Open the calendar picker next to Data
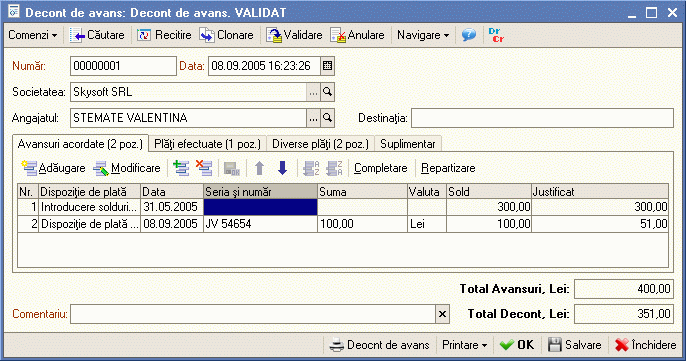 pyautogui.click(x=327, y=66)
